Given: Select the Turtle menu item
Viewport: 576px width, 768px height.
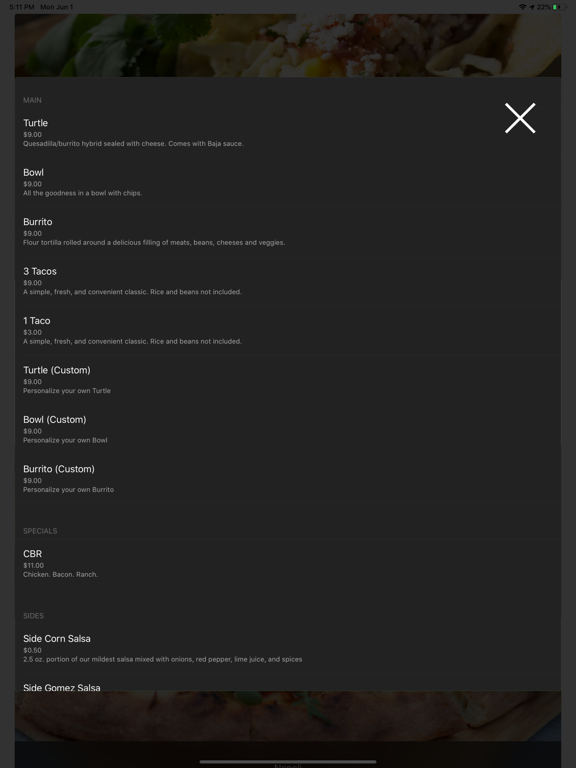Looking at the screenshot, I should coord(288,133).
